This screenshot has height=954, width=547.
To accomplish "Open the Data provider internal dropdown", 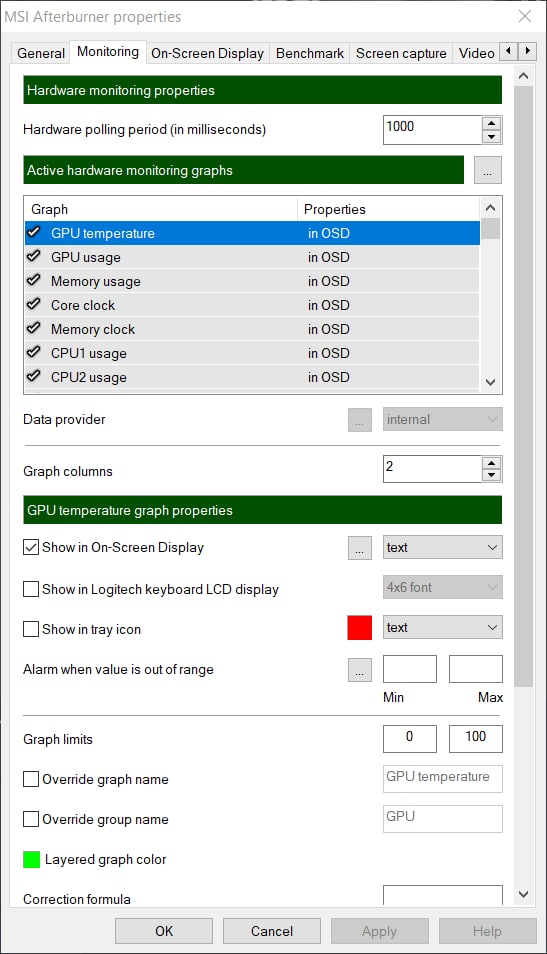I will point(442,419).
